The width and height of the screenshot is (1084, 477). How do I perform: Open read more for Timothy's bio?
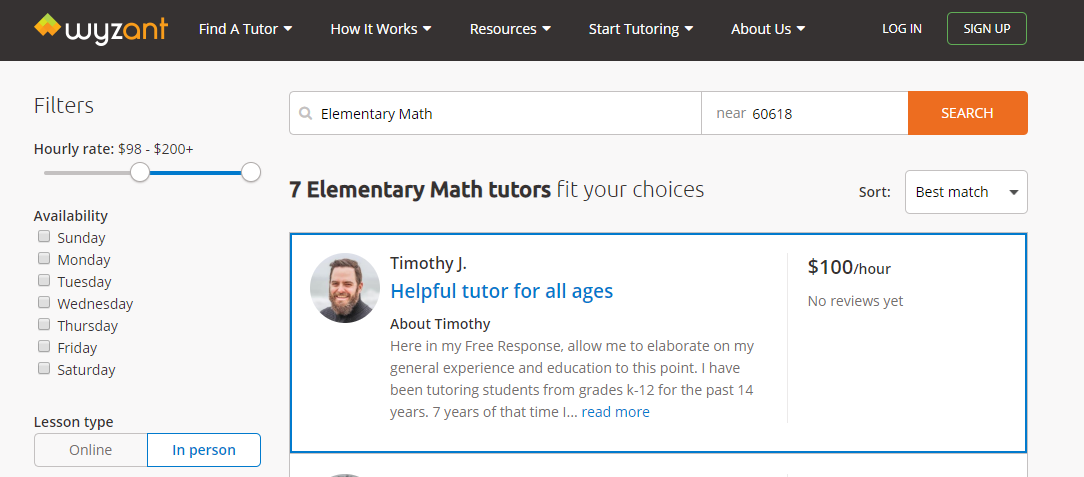[x=615, y=412]
